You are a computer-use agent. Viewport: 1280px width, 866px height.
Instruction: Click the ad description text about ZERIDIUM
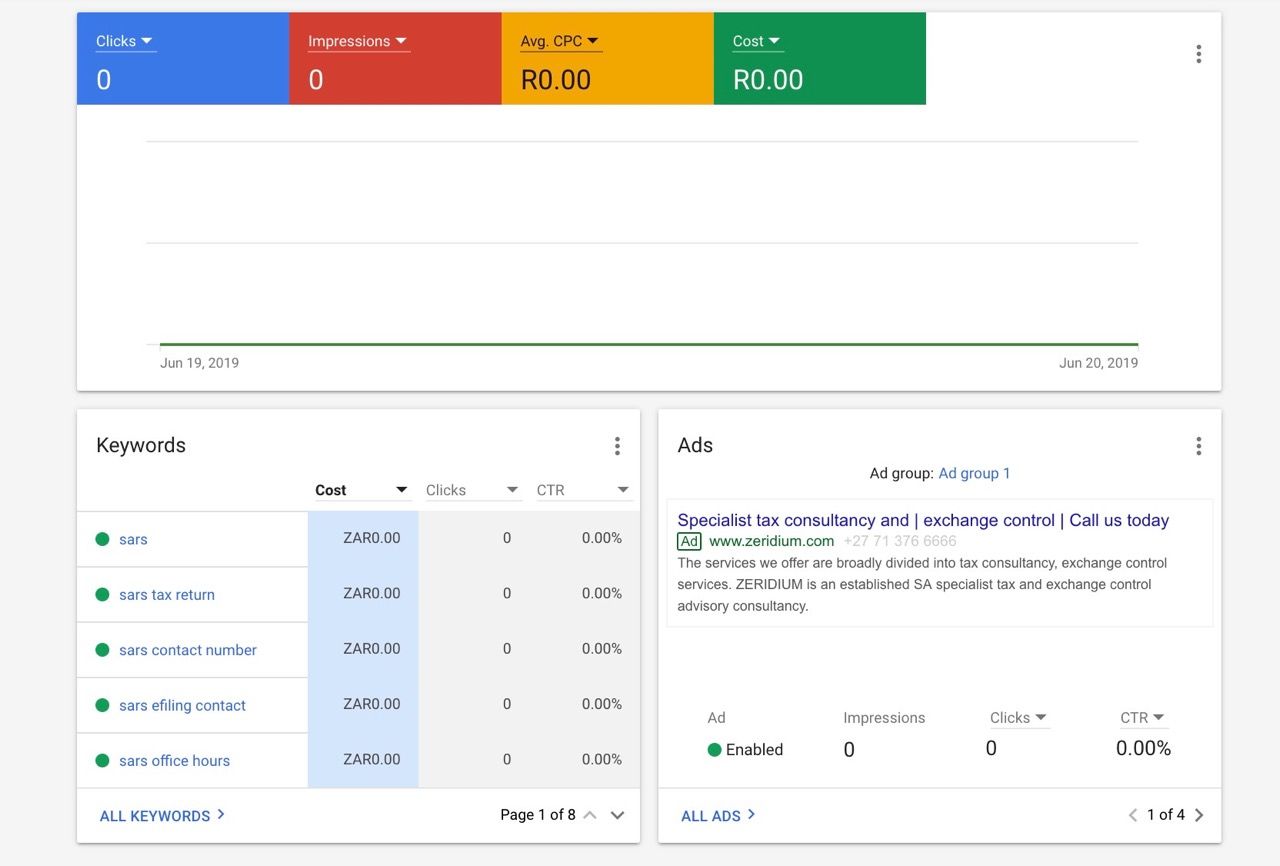[922, 584]
